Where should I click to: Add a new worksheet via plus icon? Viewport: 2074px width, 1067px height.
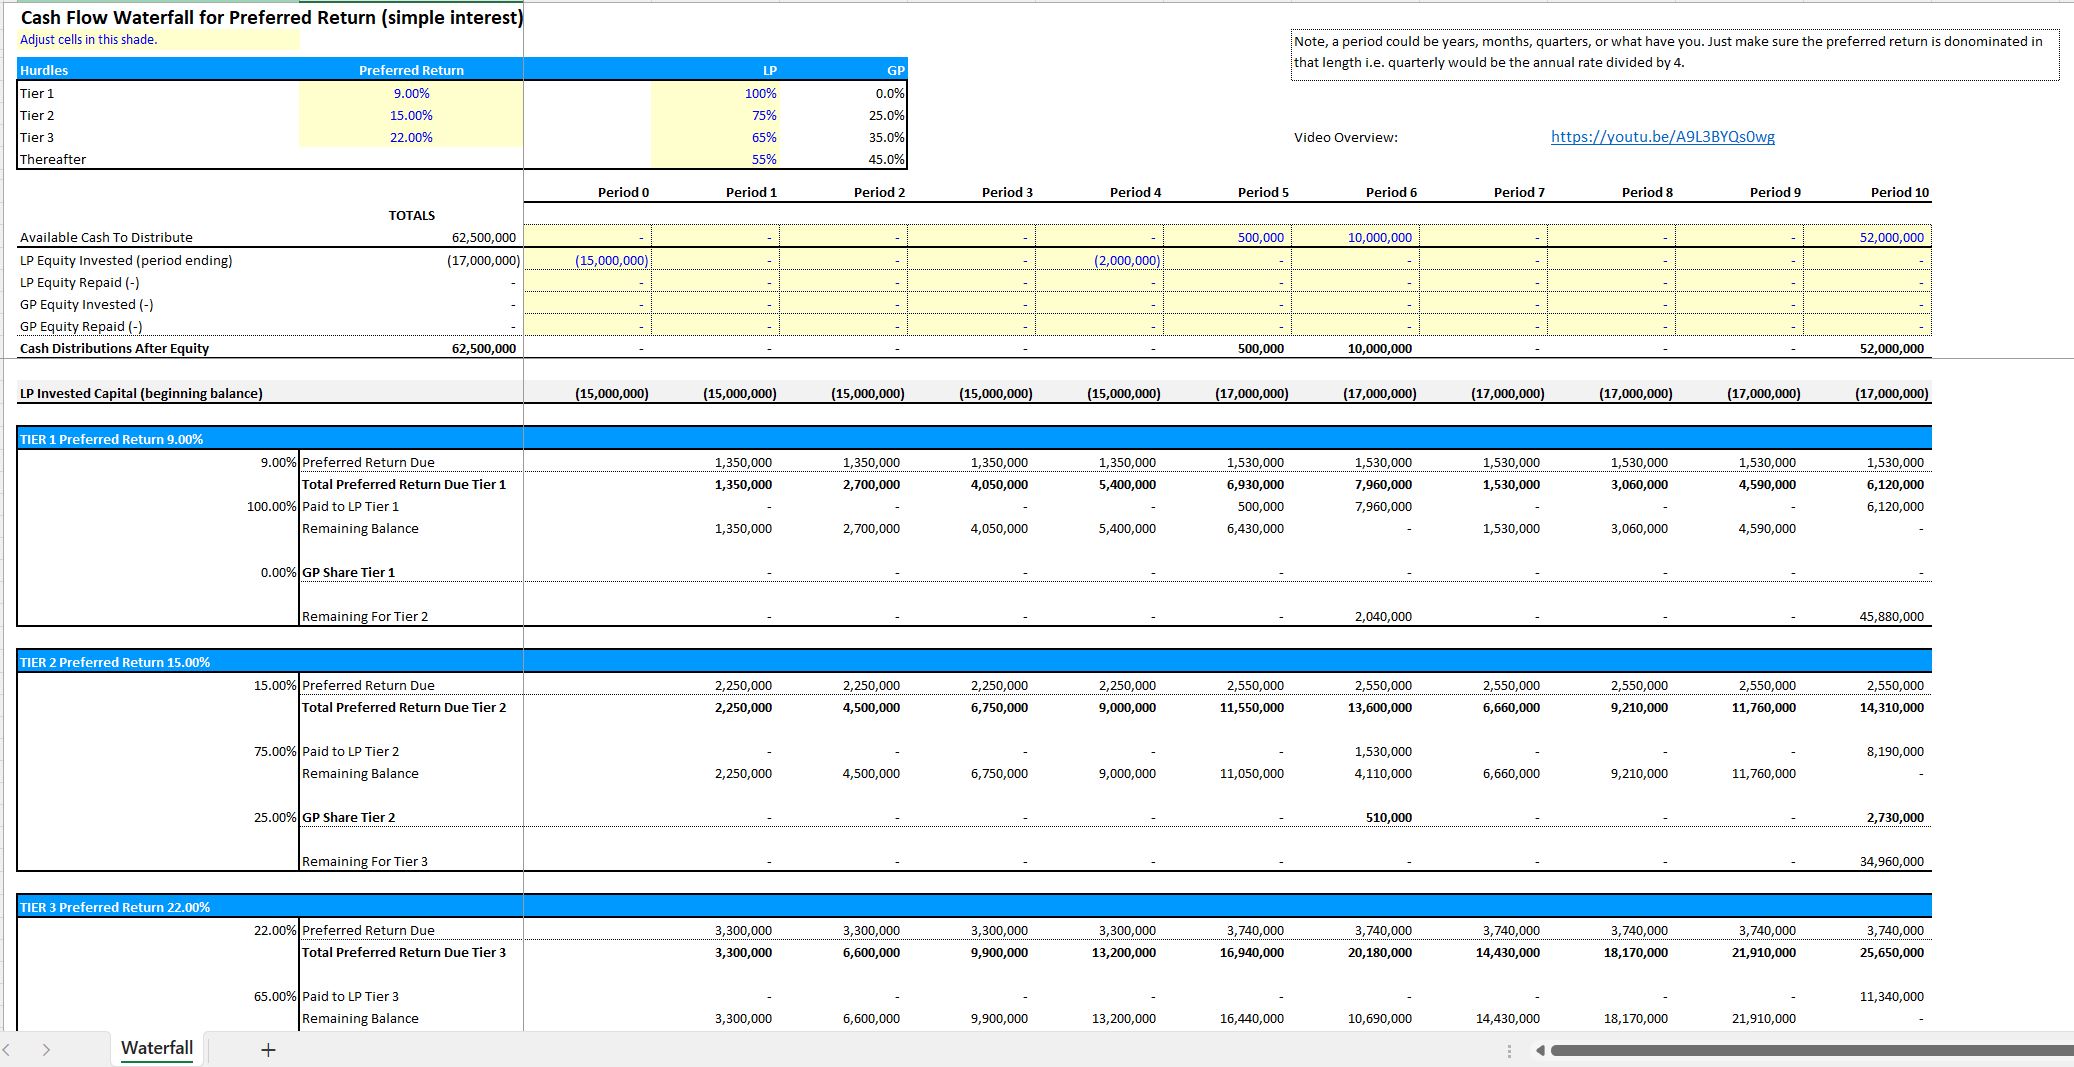pos(267,1049)
